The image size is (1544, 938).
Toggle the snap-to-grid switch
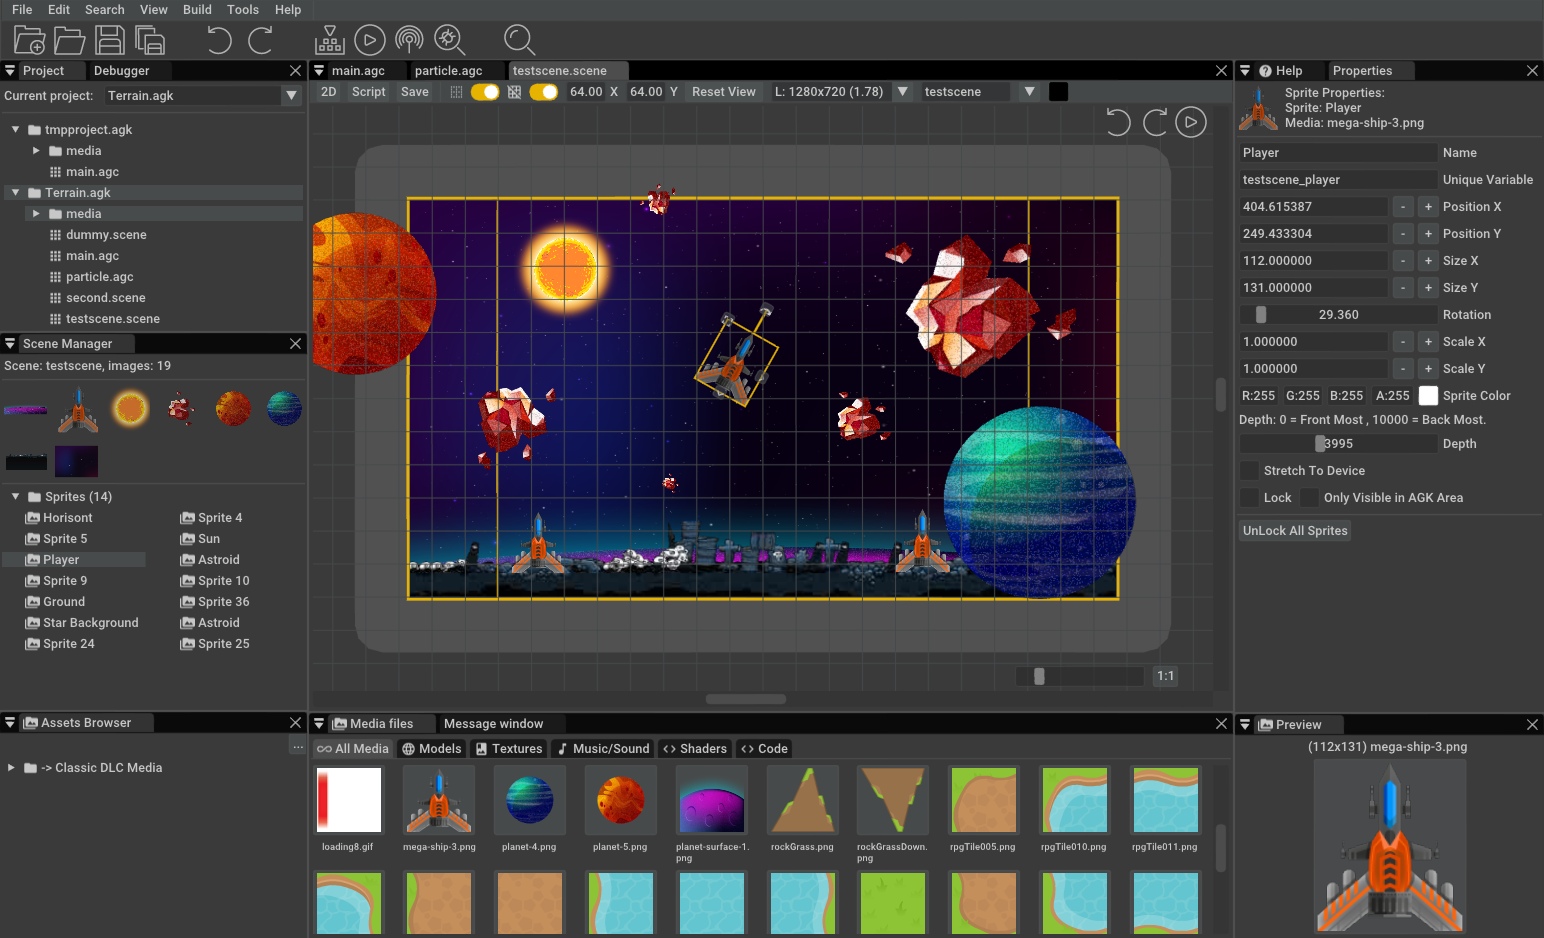click(544, 92)
